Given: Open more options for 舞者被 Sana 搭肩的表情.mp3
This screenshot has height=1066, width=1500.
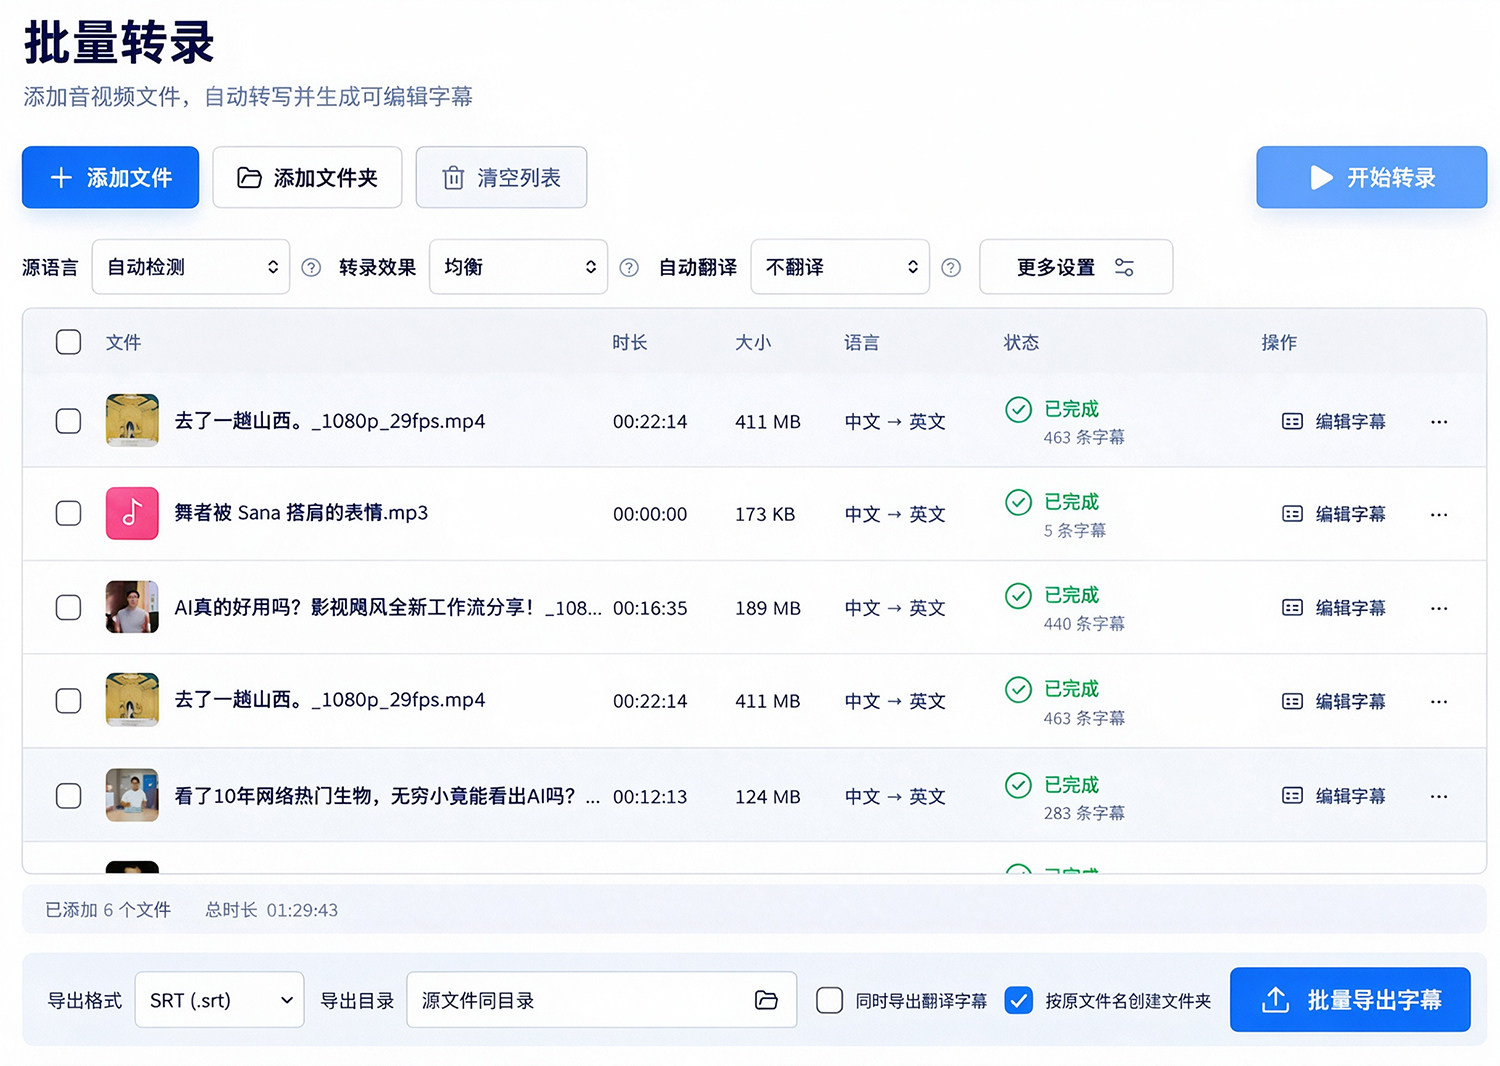Looking at the screenshot, I should 1439,514.
